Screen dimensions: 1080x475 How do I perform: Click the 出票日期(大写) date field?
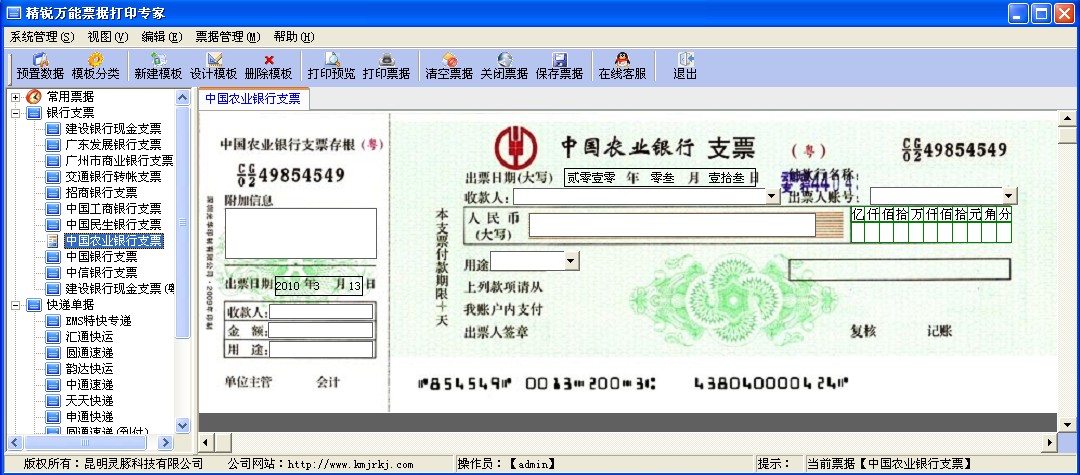pos(661,178)
